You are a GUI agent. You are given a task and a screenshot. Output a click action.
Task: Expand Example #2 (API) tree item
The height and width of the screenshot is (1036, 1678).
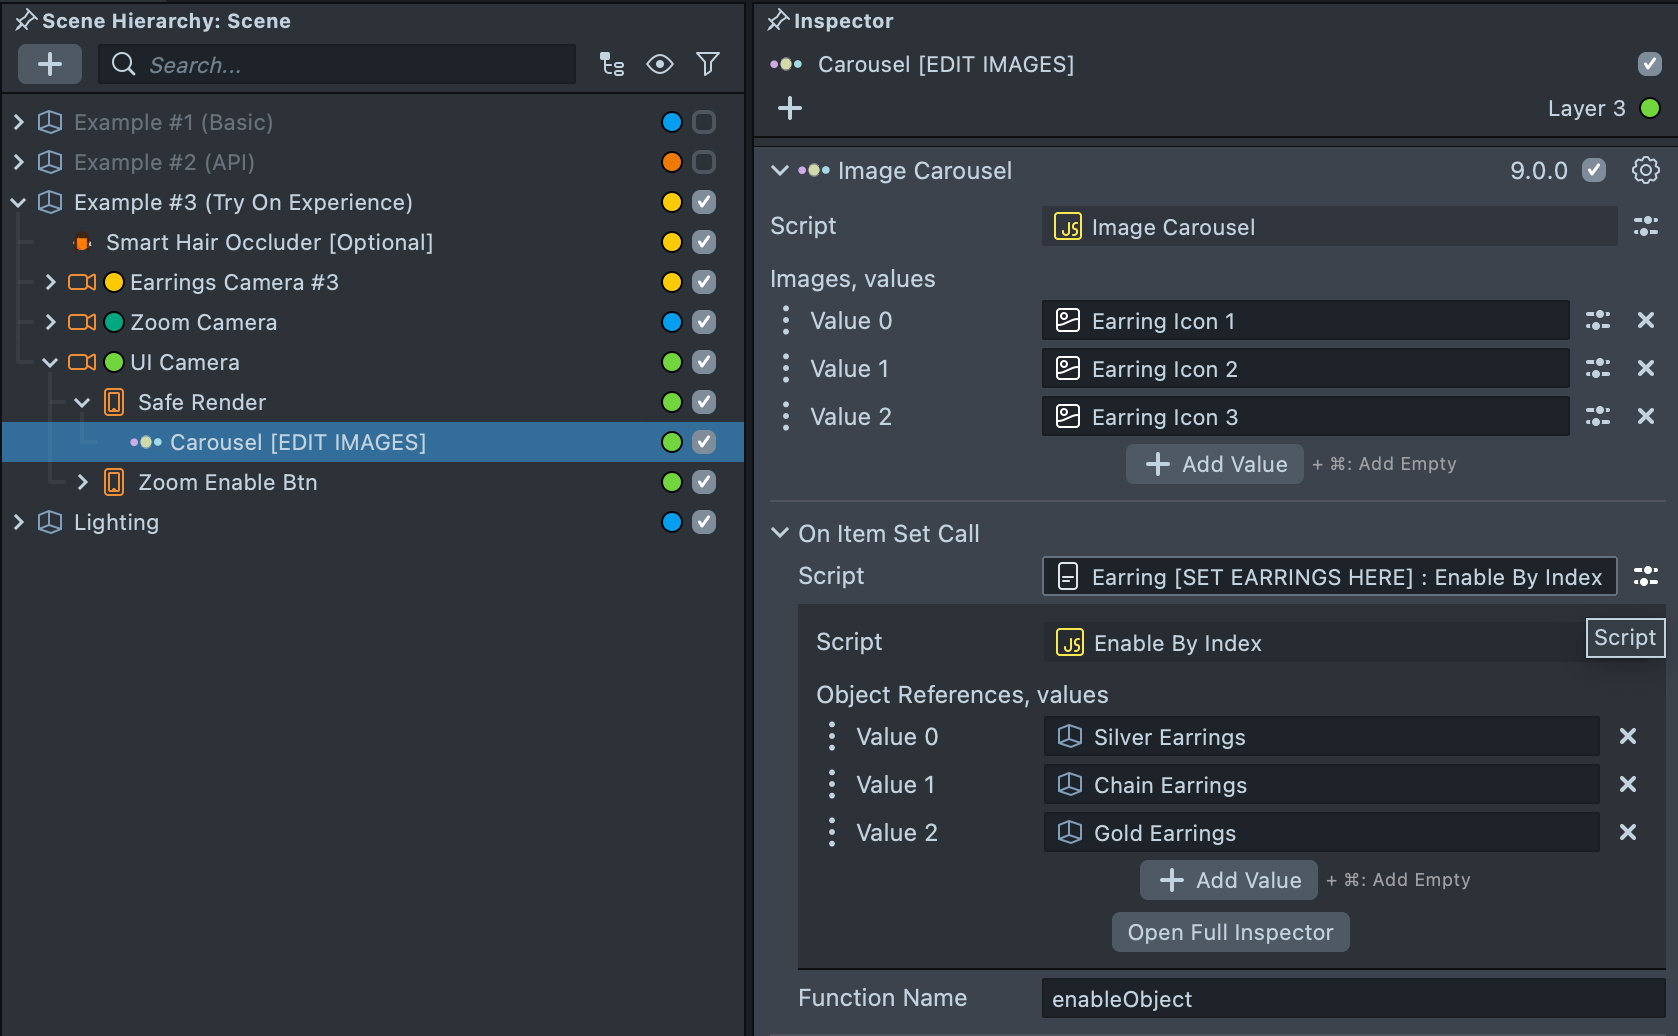coord(19,162)
